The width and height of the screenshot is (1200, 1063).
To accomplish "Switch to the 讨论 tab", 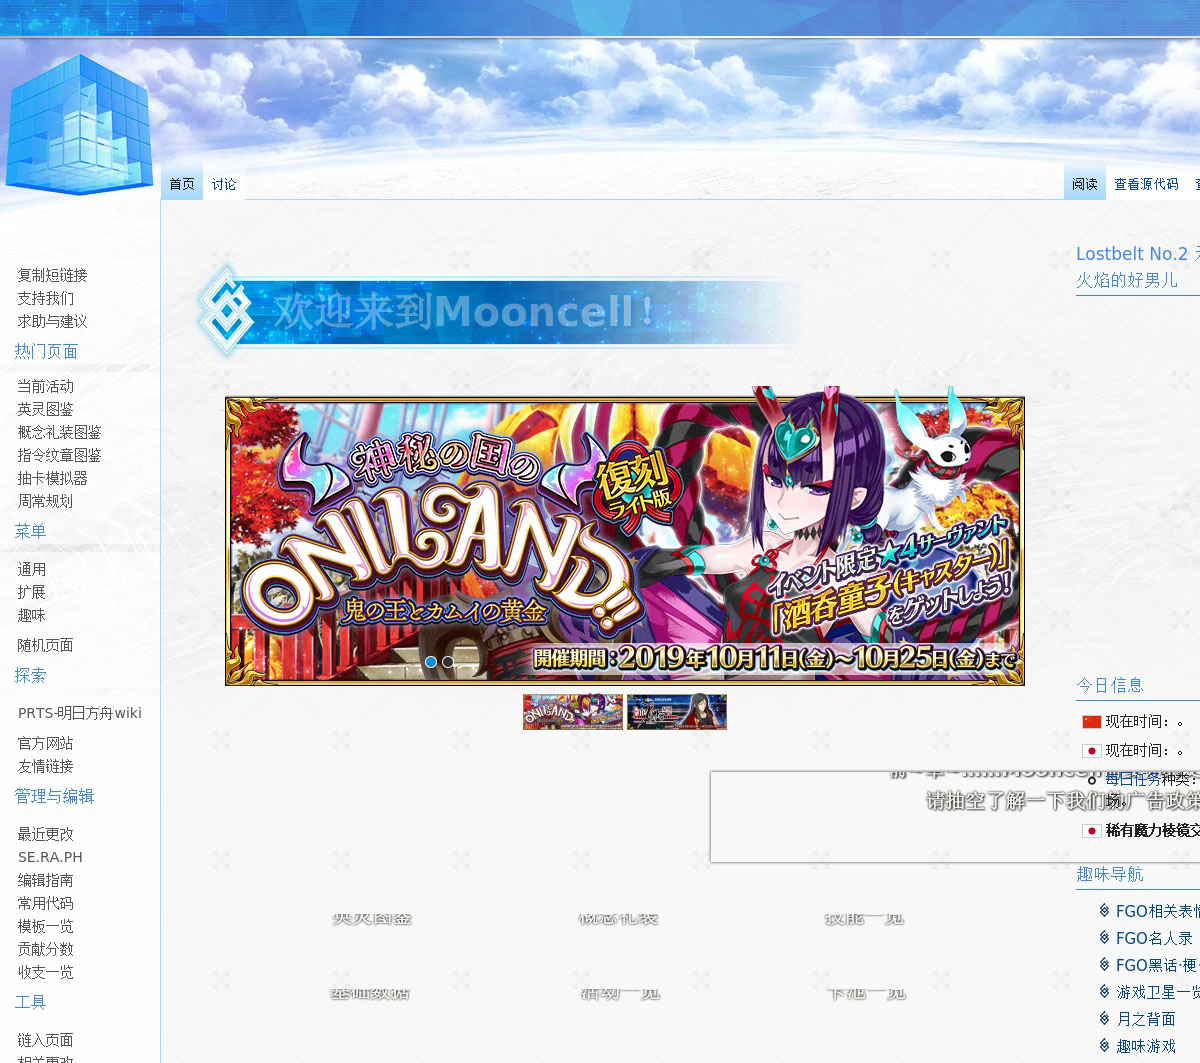I will click(224, 184).
